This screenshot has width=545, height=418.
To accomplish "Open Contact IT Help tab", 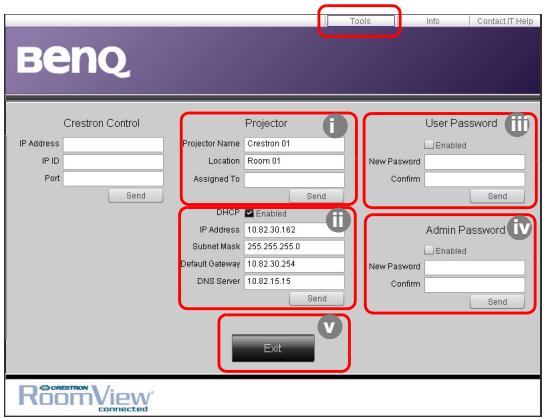I will point(505,21).
